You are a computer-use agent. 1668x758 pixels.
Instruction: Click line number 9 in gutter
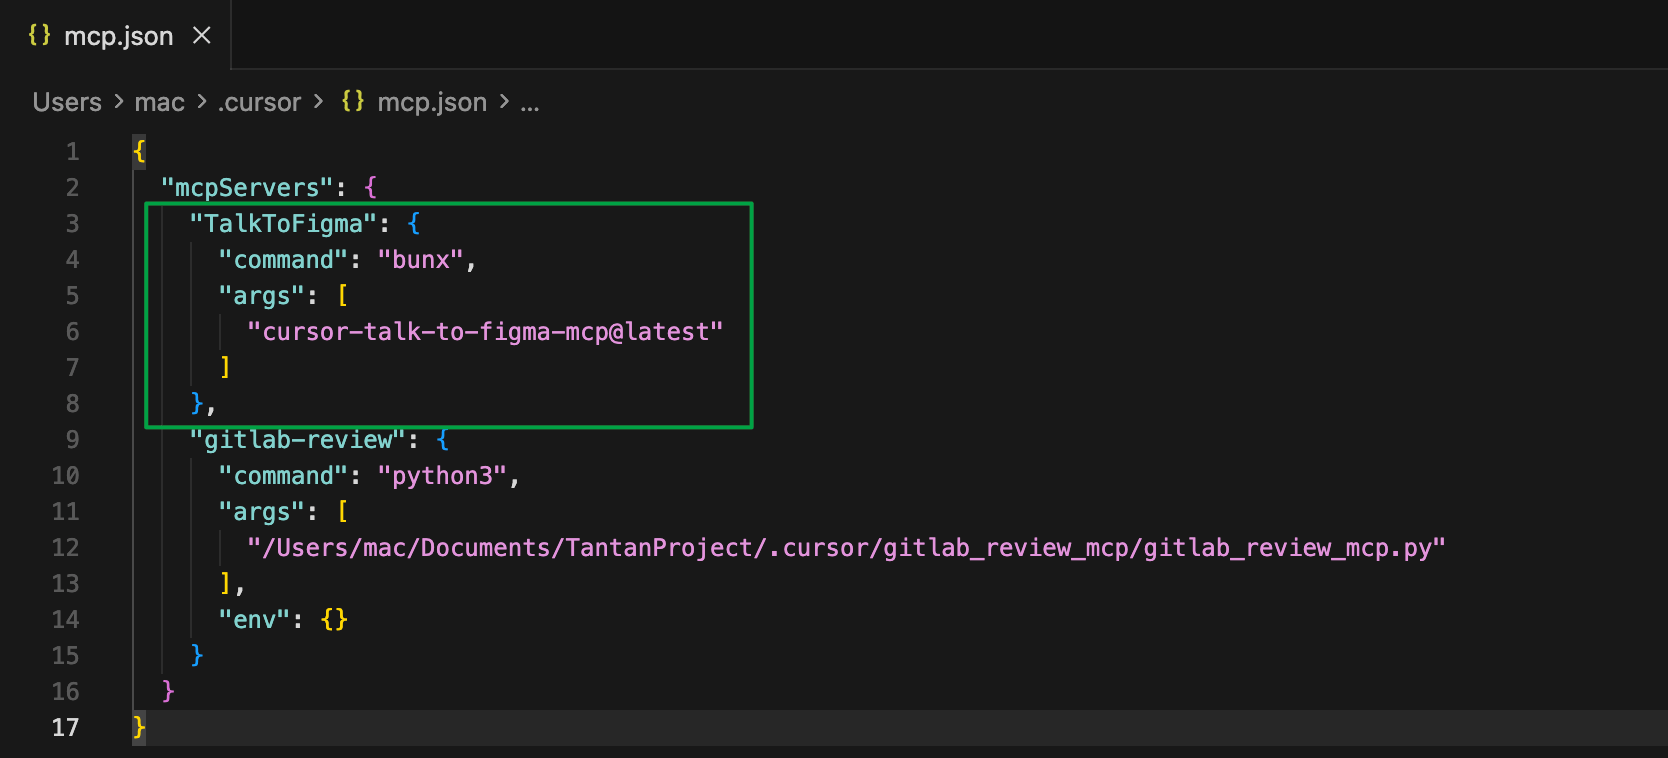click(x=72, y=440)
